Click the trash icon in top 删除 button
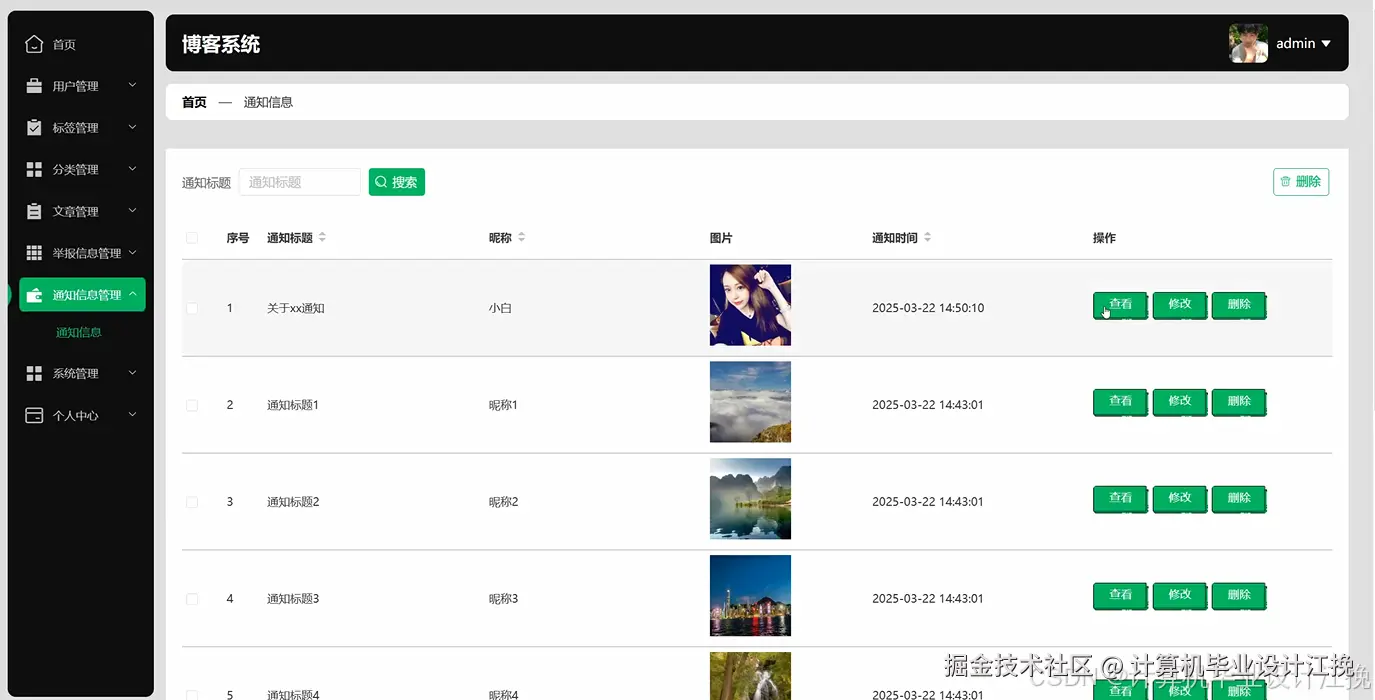Screen dimensions: 1375x700 [x=1285, y=182]
